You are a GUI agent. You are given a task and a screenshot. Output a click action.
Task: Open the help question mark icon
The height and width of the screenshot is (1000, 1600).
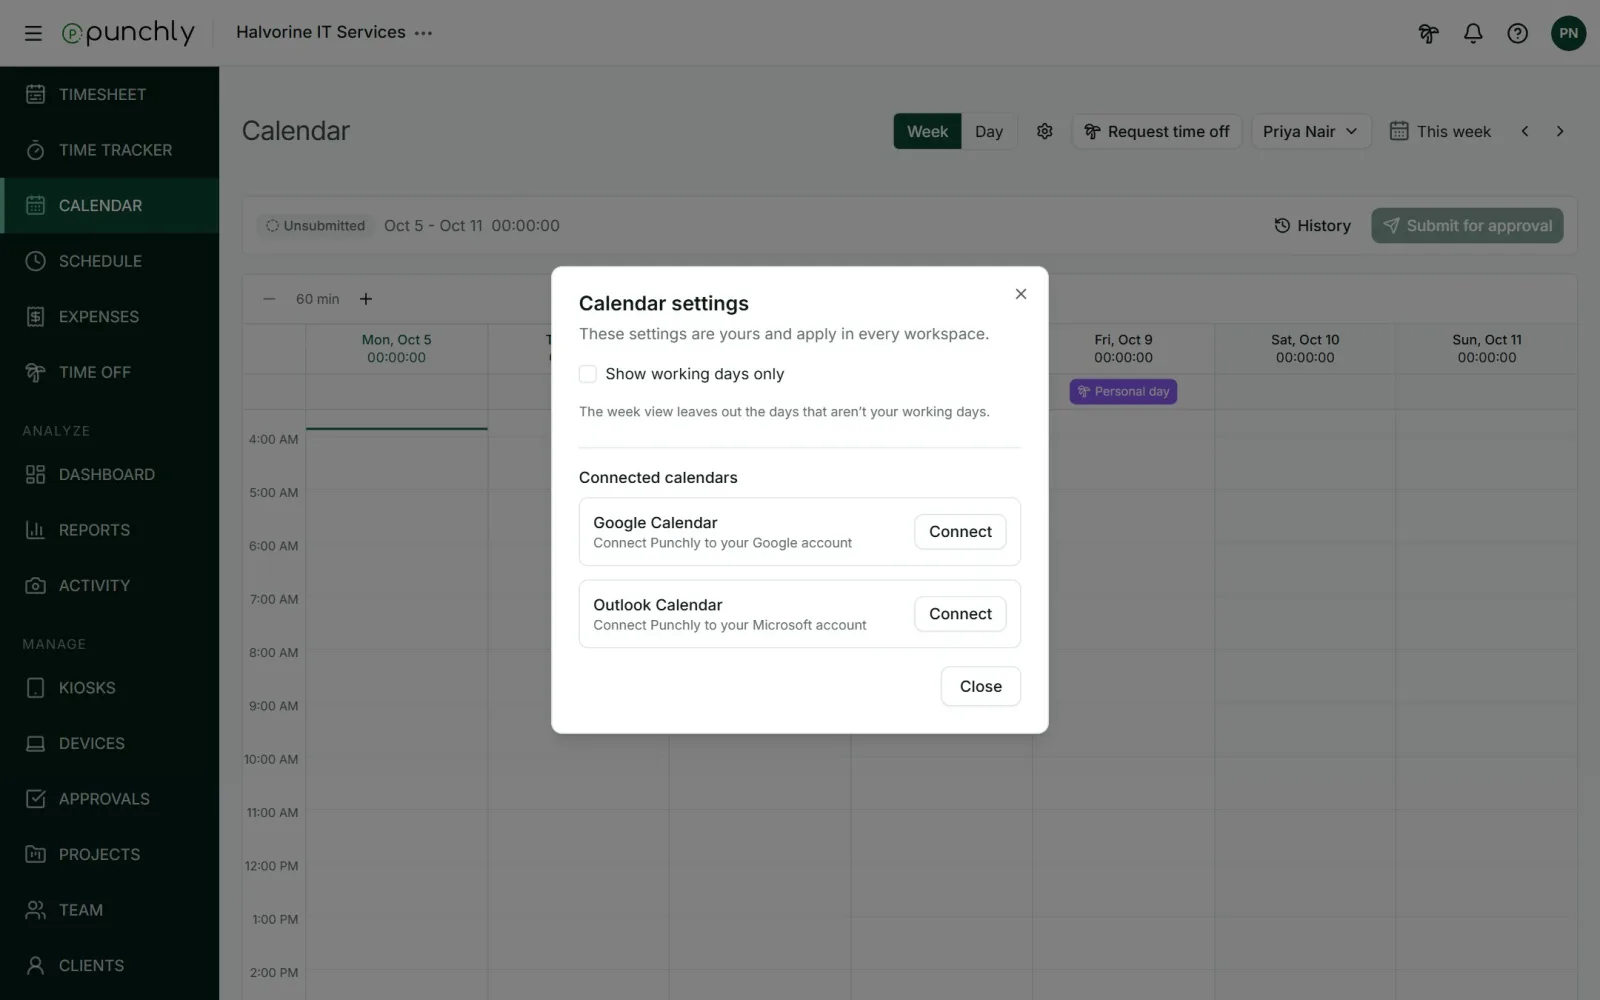[x=1517, y=33]
